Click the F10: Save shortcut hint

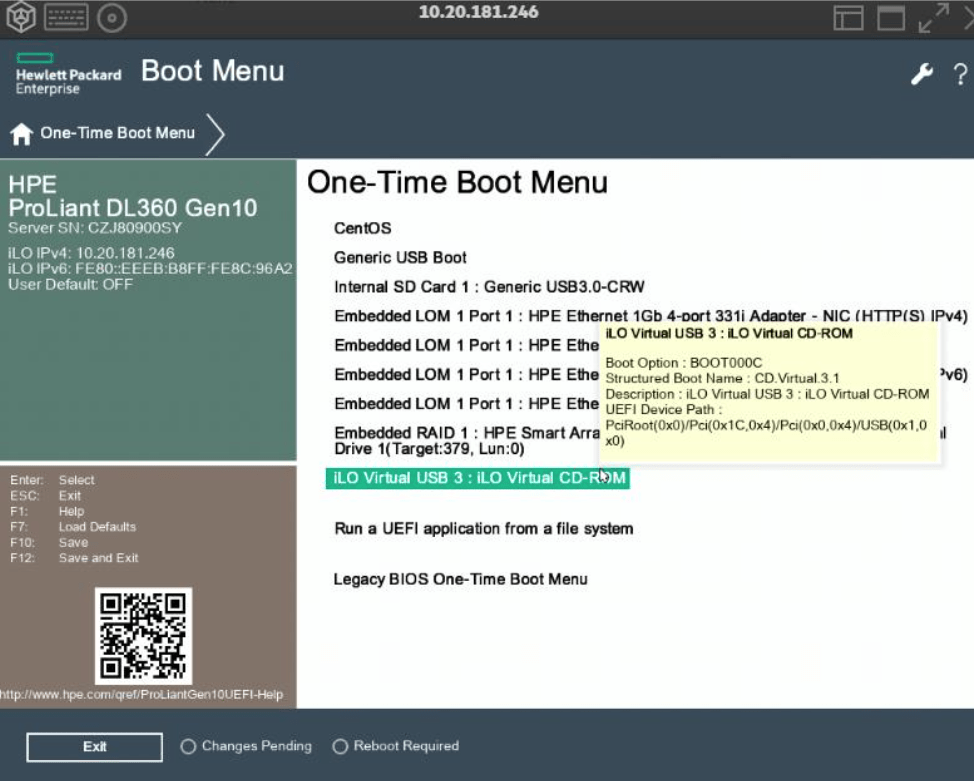[49, 542]
